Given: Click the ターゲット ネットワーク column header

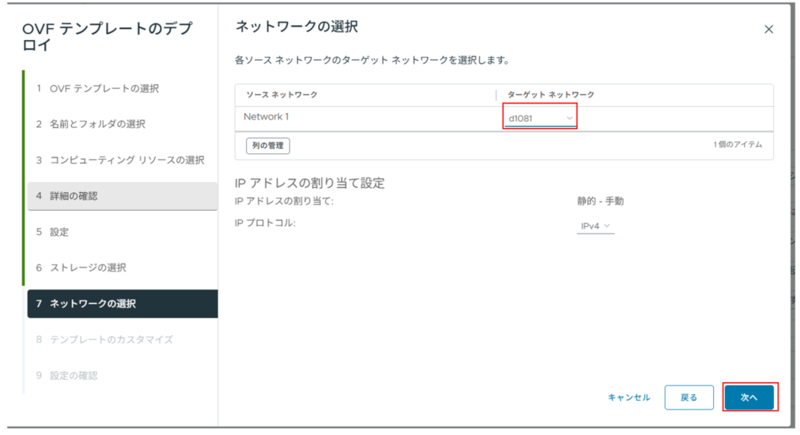Looking at the screenshot, I should [x=551, y=95].
